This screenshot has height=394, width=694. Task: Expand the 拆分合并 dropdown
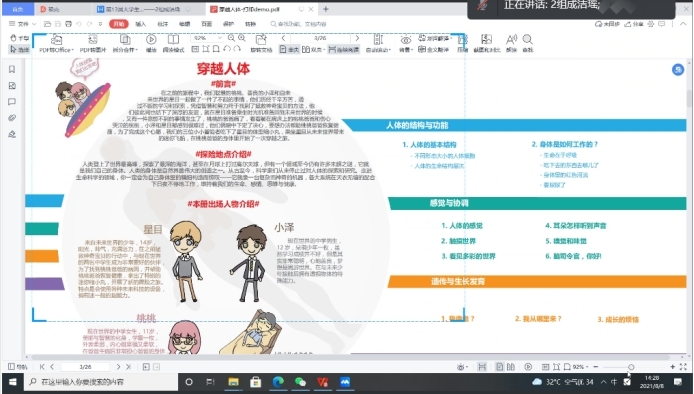click(x=125, y=44)
